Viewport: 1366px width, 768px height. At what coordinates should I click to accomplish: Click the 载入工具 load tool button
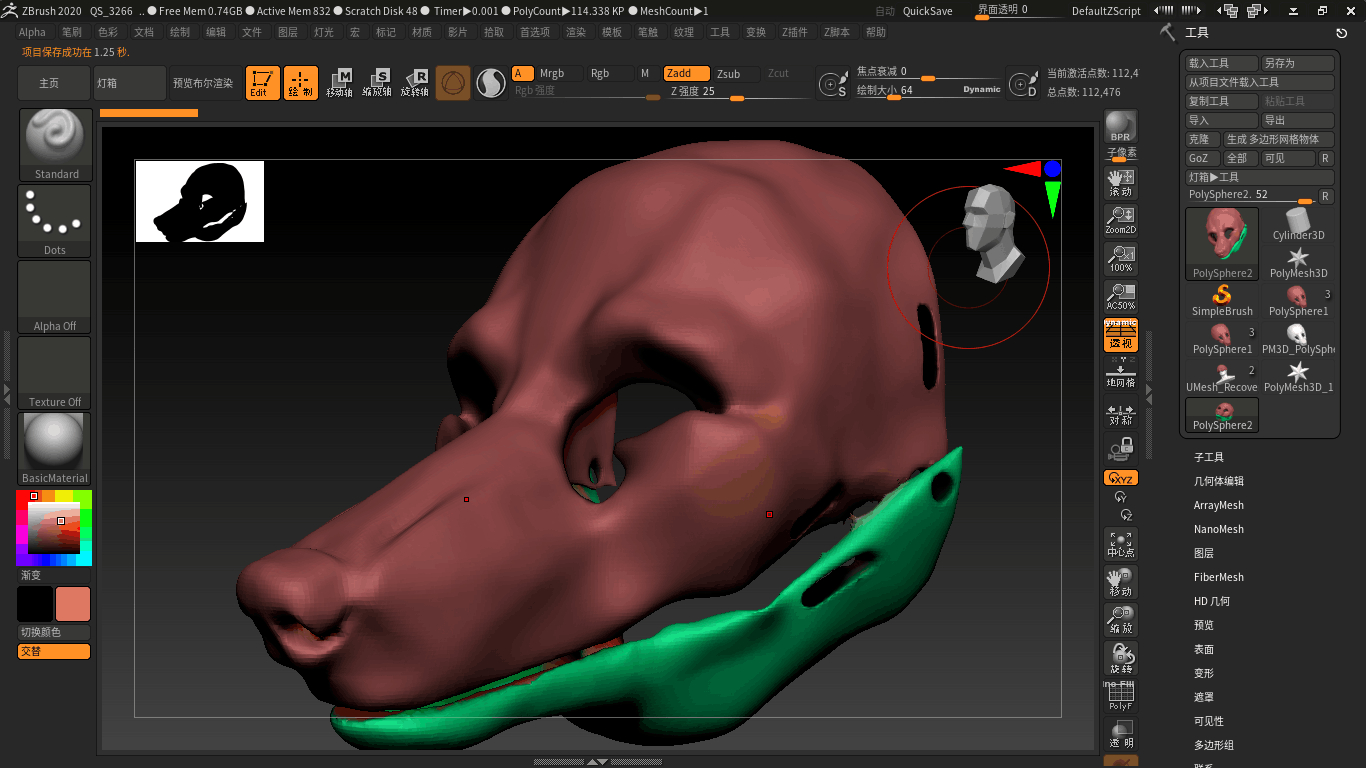pos(1221,63)
